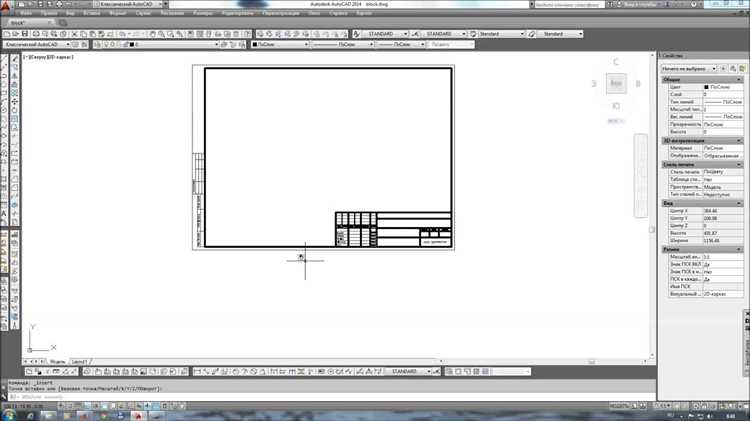The height and width of the screenshot is (421, 750).
Task: Click 'Слой' row value 0 in Properties
Action: [x=723, y=95]
